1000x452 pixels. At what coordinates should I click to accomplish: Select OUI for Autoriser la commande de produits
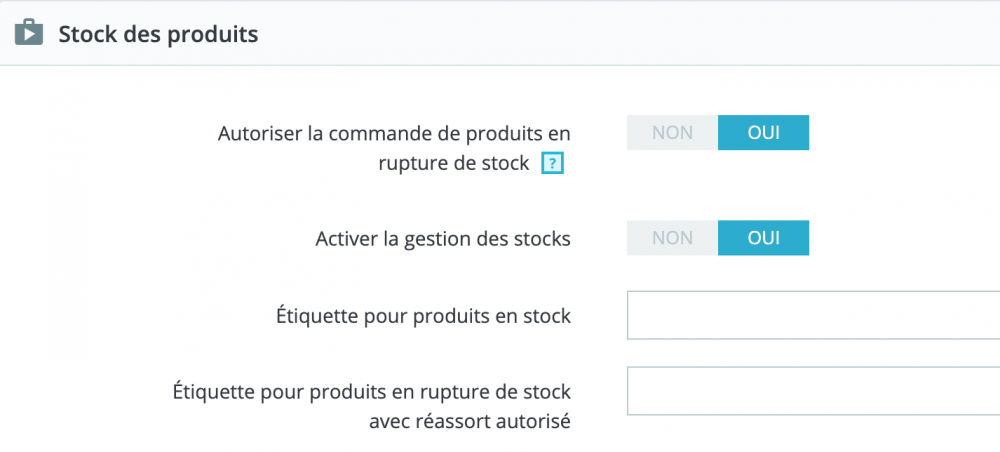tap(763, 132)
